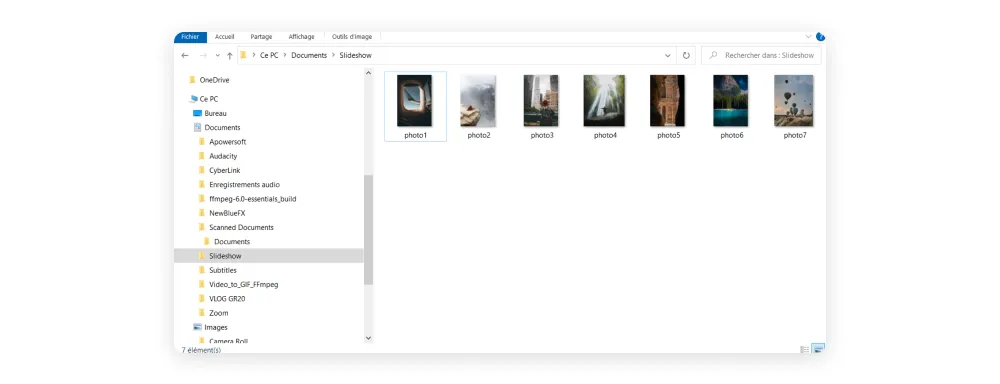The image size is (1000, 384).
Task: Go forward with the right arrow
Action: click(x=203, y=55)
